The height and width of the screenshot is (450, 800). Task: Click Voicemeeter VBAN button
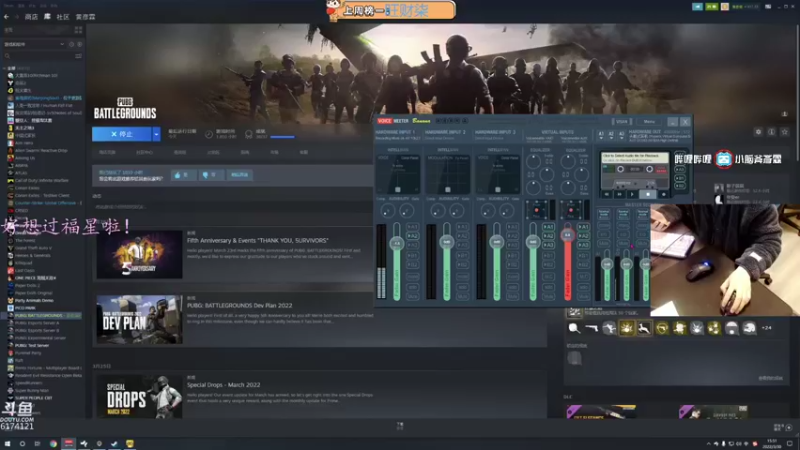[621, 121]
